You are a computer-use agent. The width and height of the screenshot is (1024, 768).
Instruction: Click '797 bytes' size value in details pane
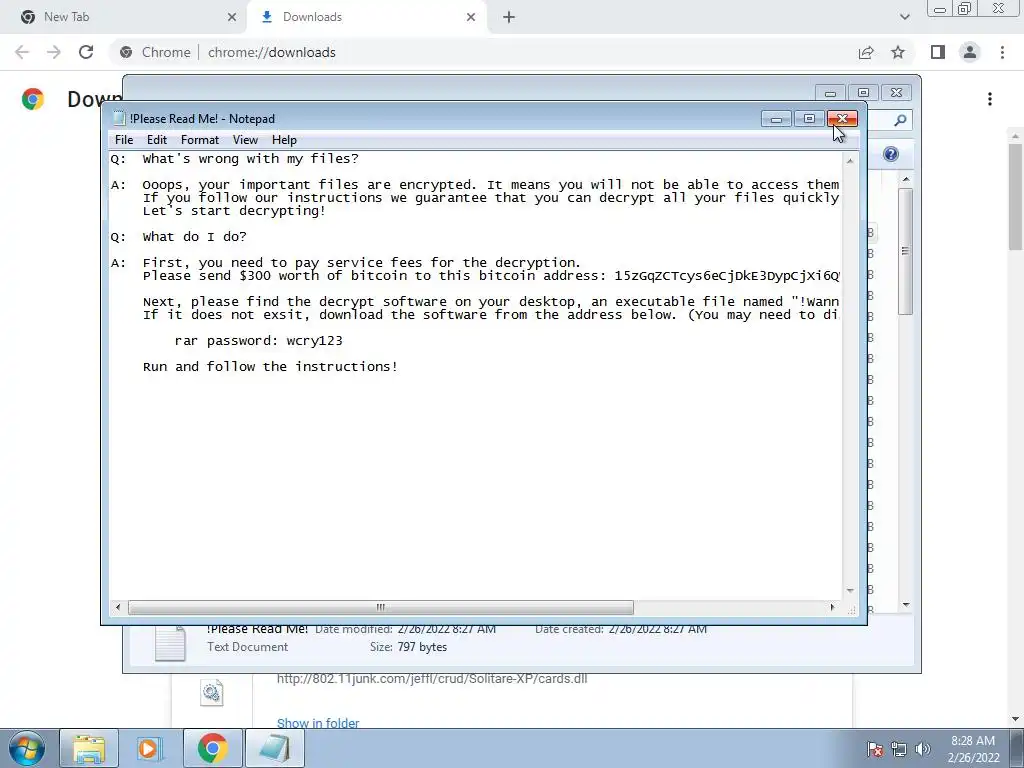pyautogui.click(x=422, y=647)
